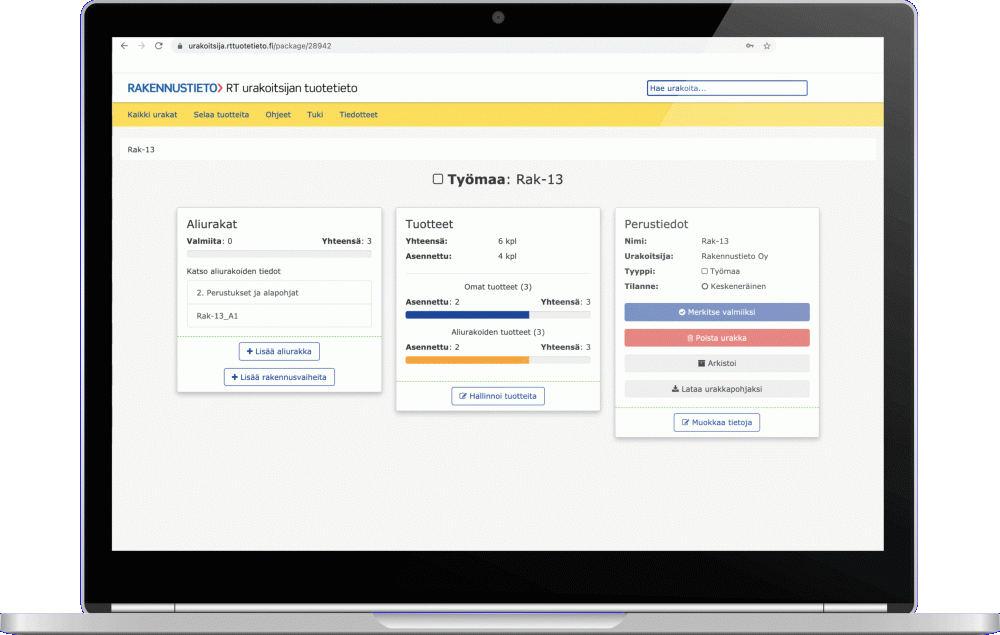Click the Katso aliurakoiden tiedot text
1000x635 pixels.
click(233, 271)
